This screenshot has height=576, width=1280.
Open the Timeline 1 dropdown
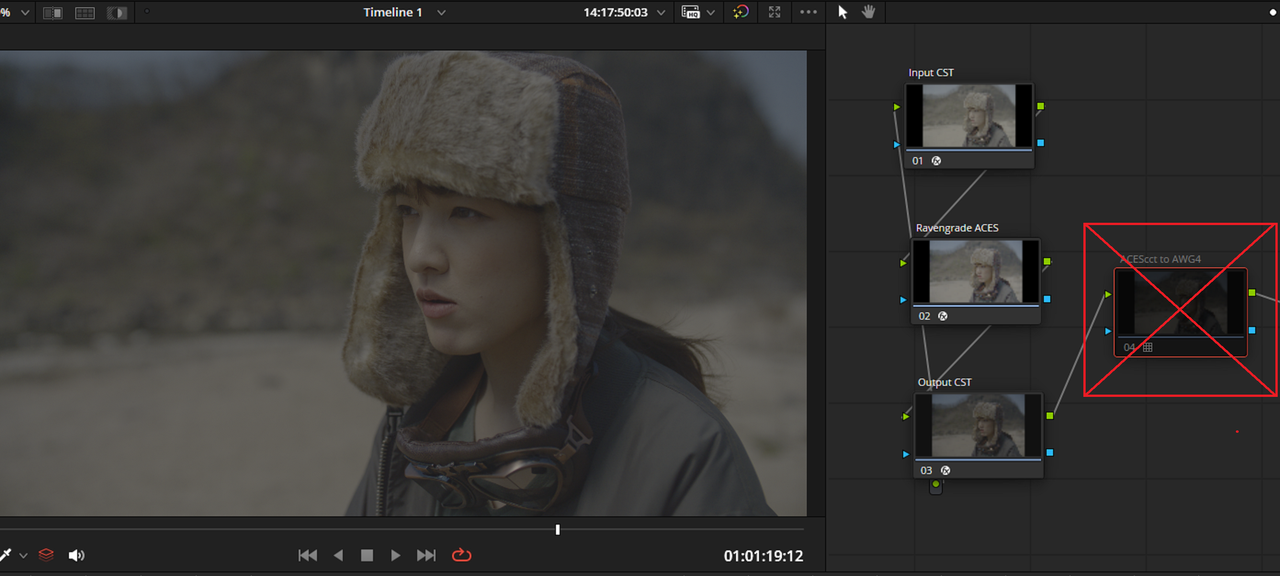(442, 13)
